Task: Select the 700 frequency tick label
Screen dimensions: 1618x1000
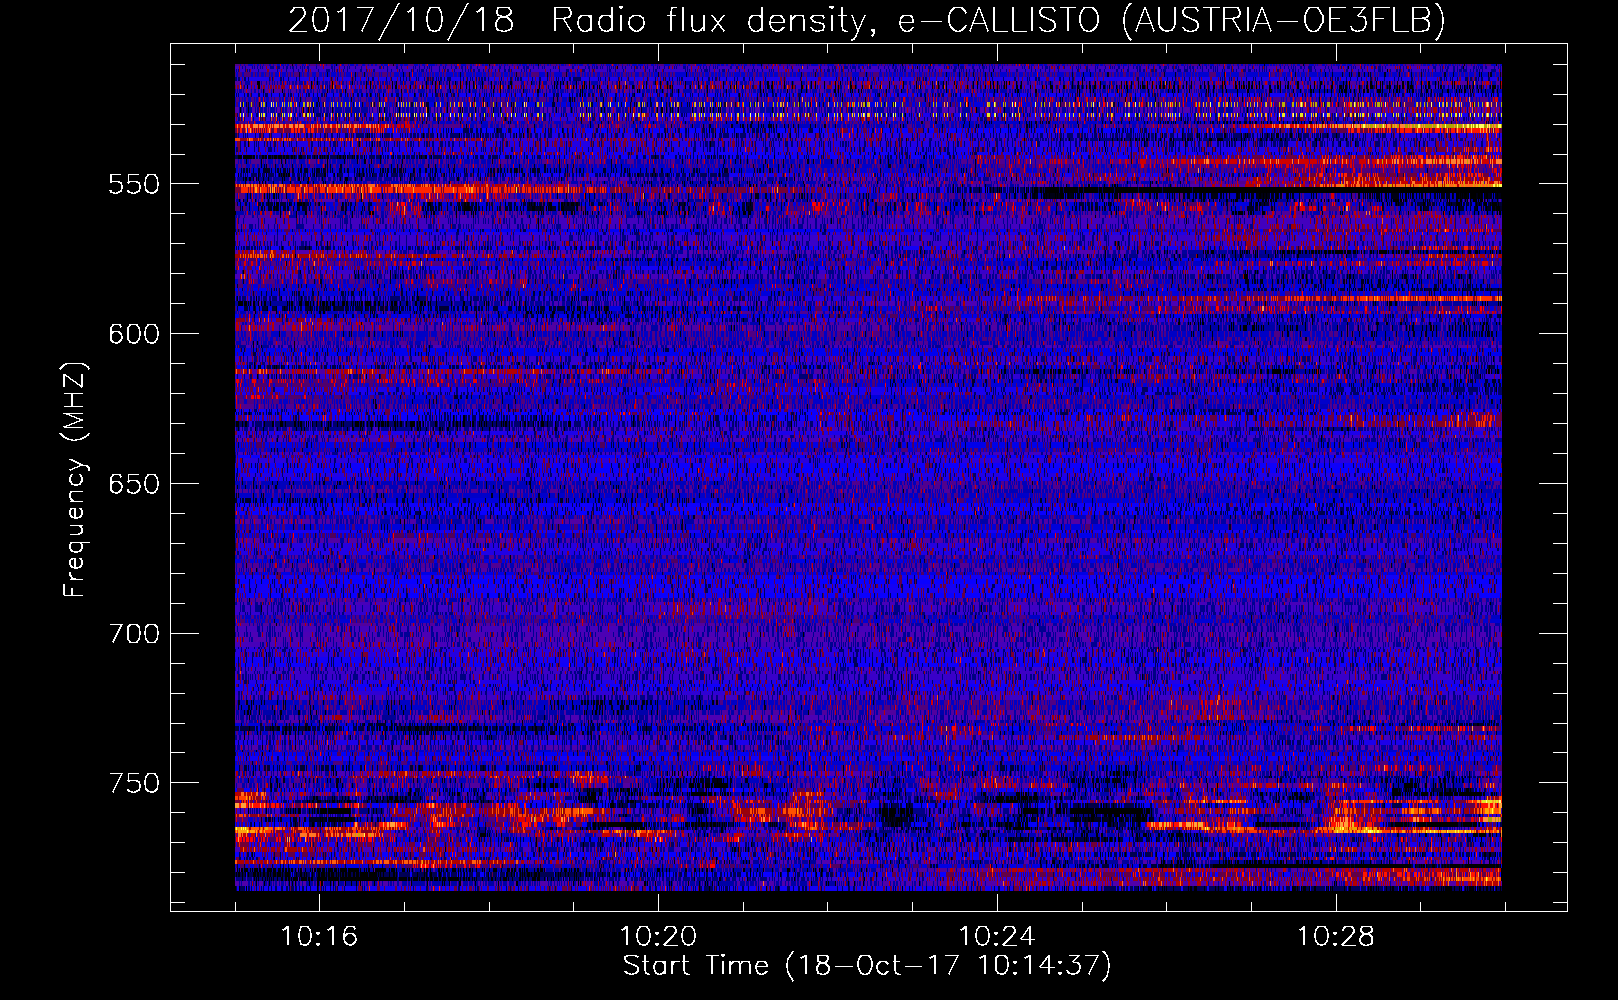Action: coord(134,634)
